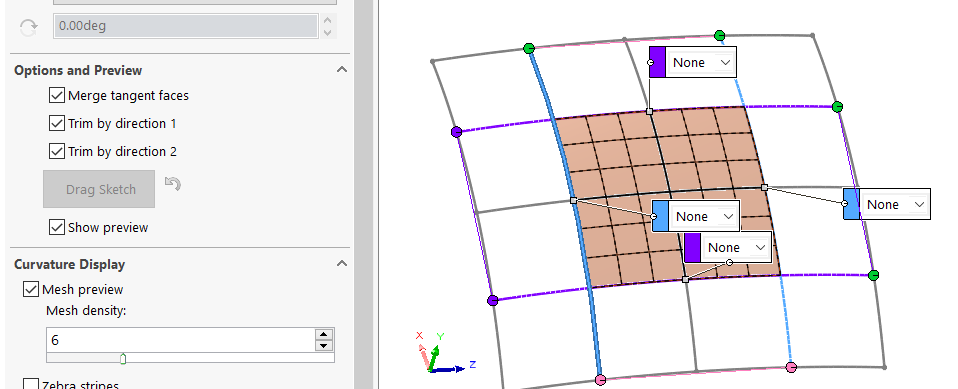958x389 pixels.
Task: Click the mesh density slider handle
Action: 123,358
